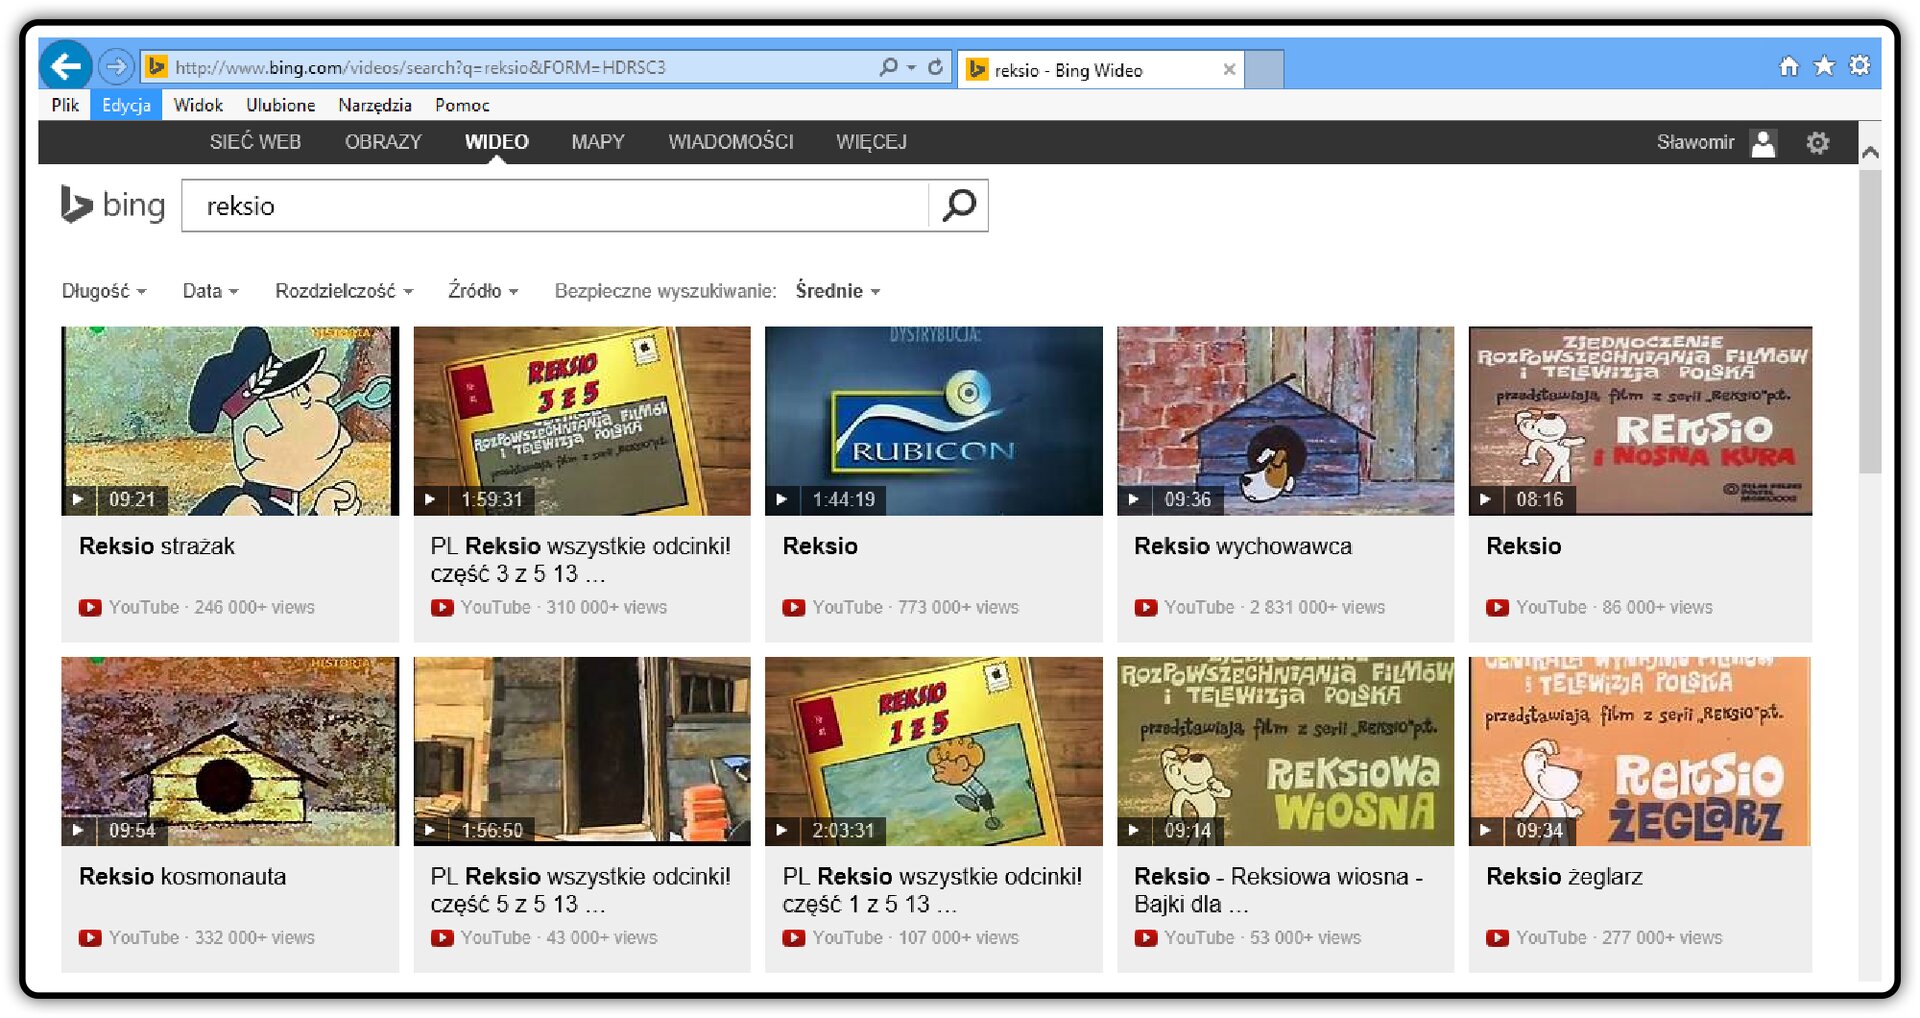The width and height of the screenshot is (1920, 1018).
Task: Expand the Średnie safe search dropdown
Action: click(x=838, y=291)
